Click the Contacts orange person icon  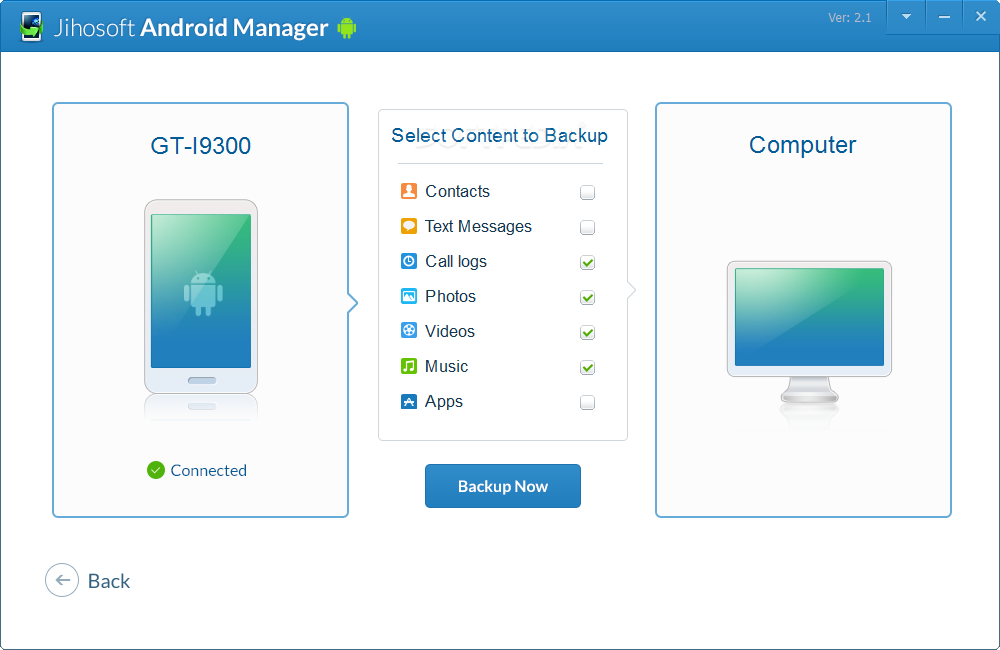tap(409, 191)
